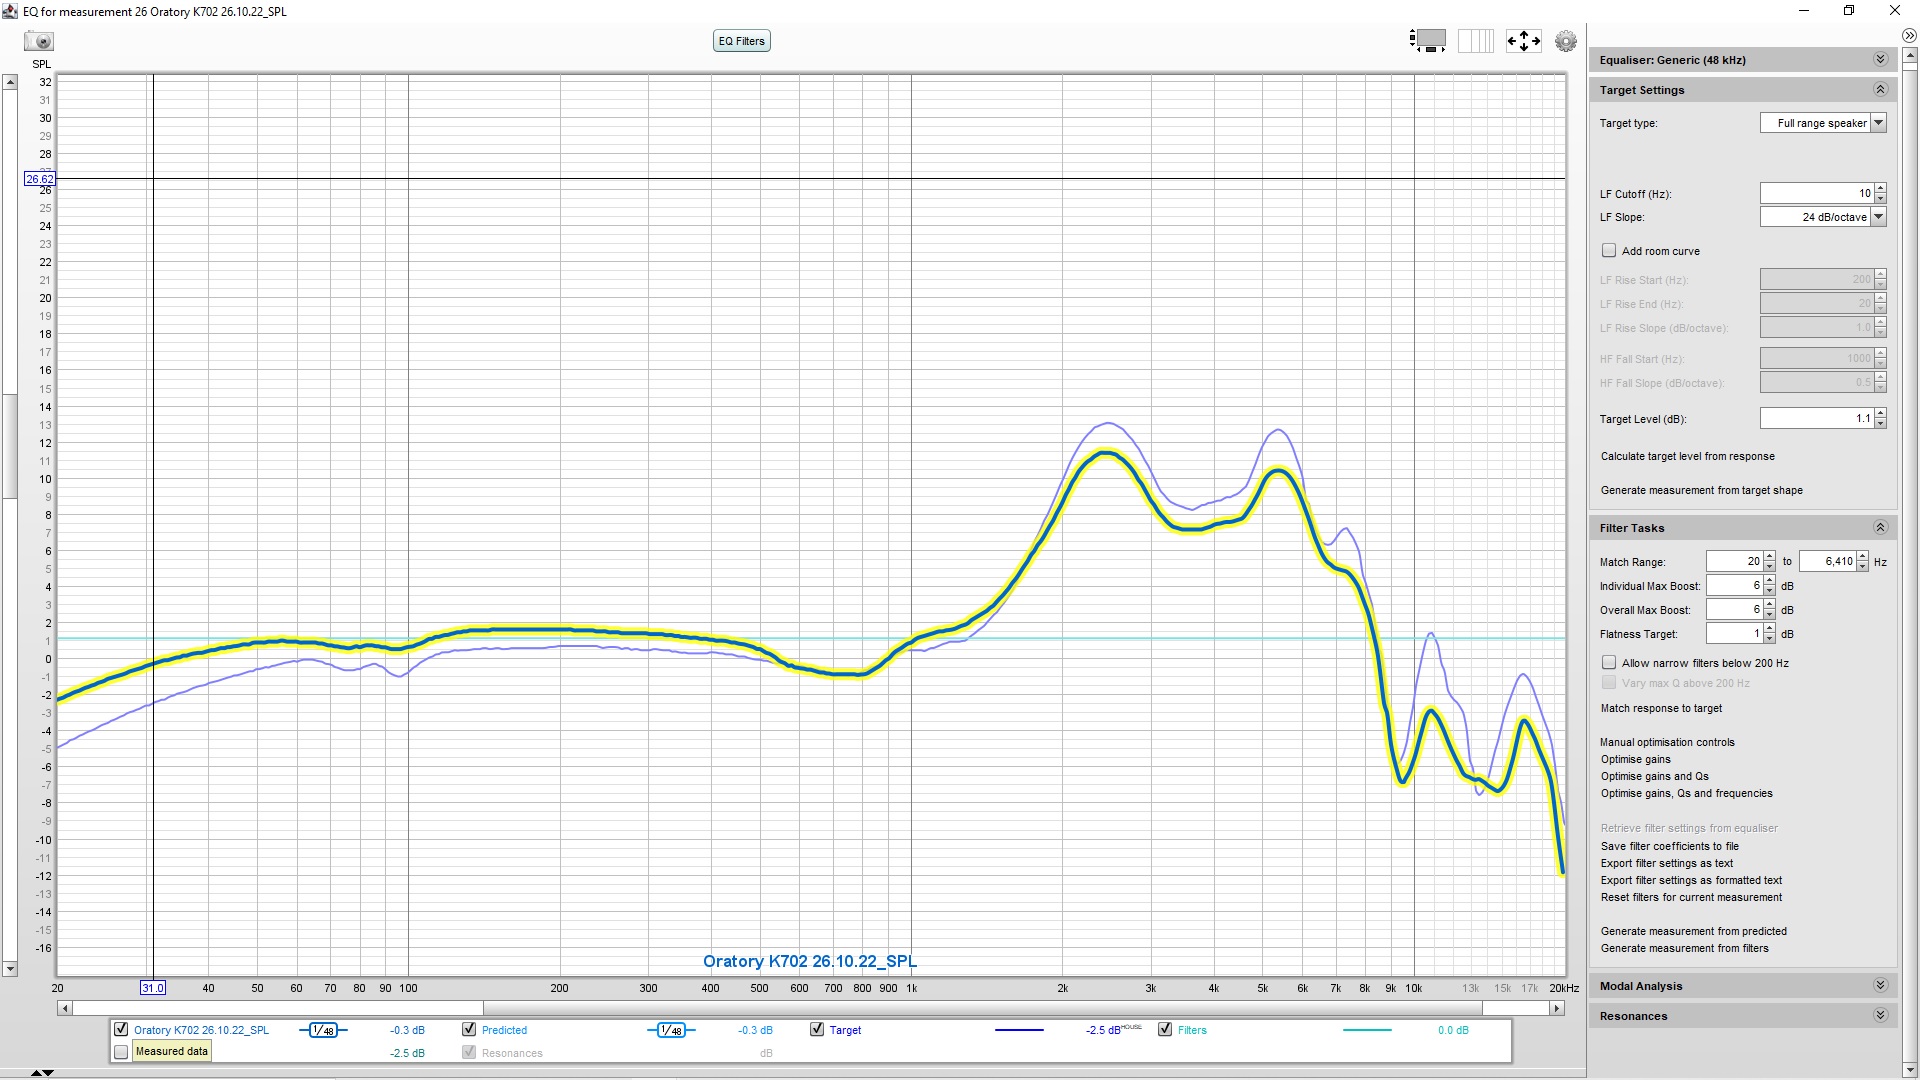Enable Add room curve checkbox
The height and width of the screenshot is (1080, 1920).
(x=1609, y=251)
